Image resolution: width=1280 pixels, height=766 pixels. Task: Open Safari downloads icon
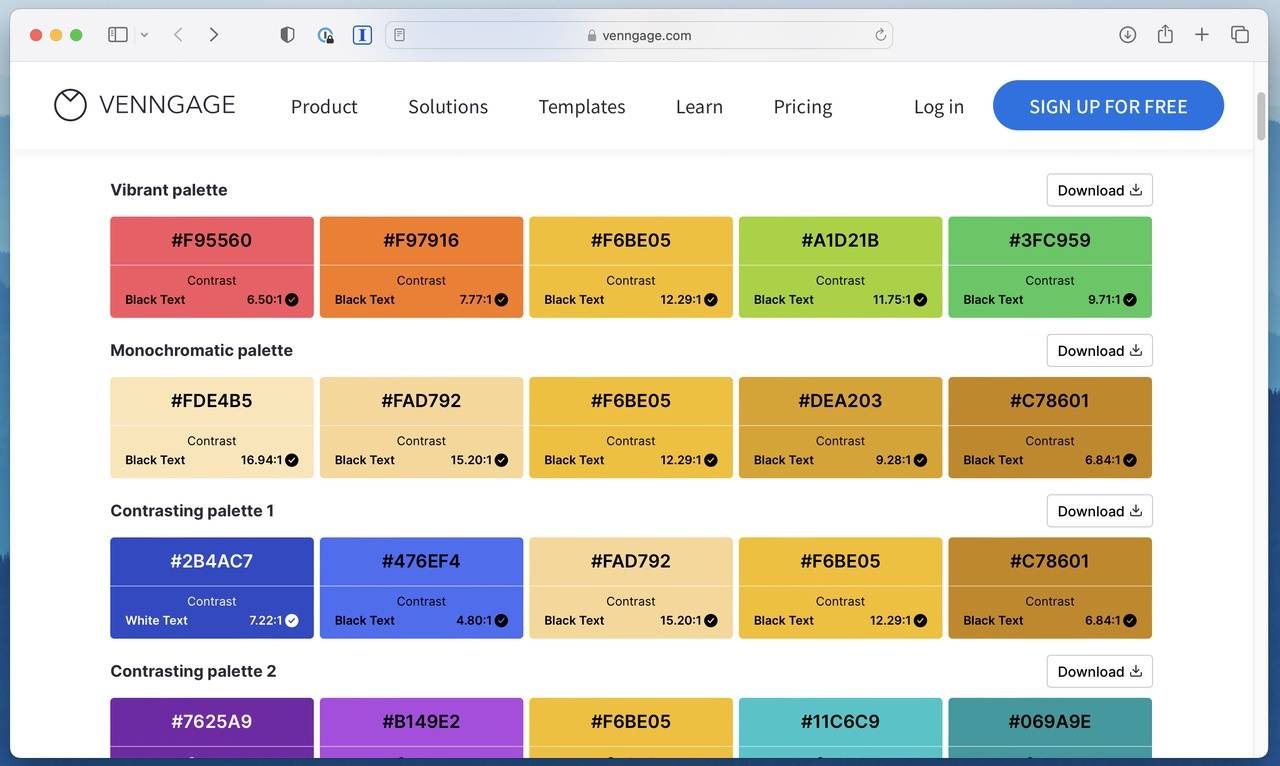[x=1127, y=35]
